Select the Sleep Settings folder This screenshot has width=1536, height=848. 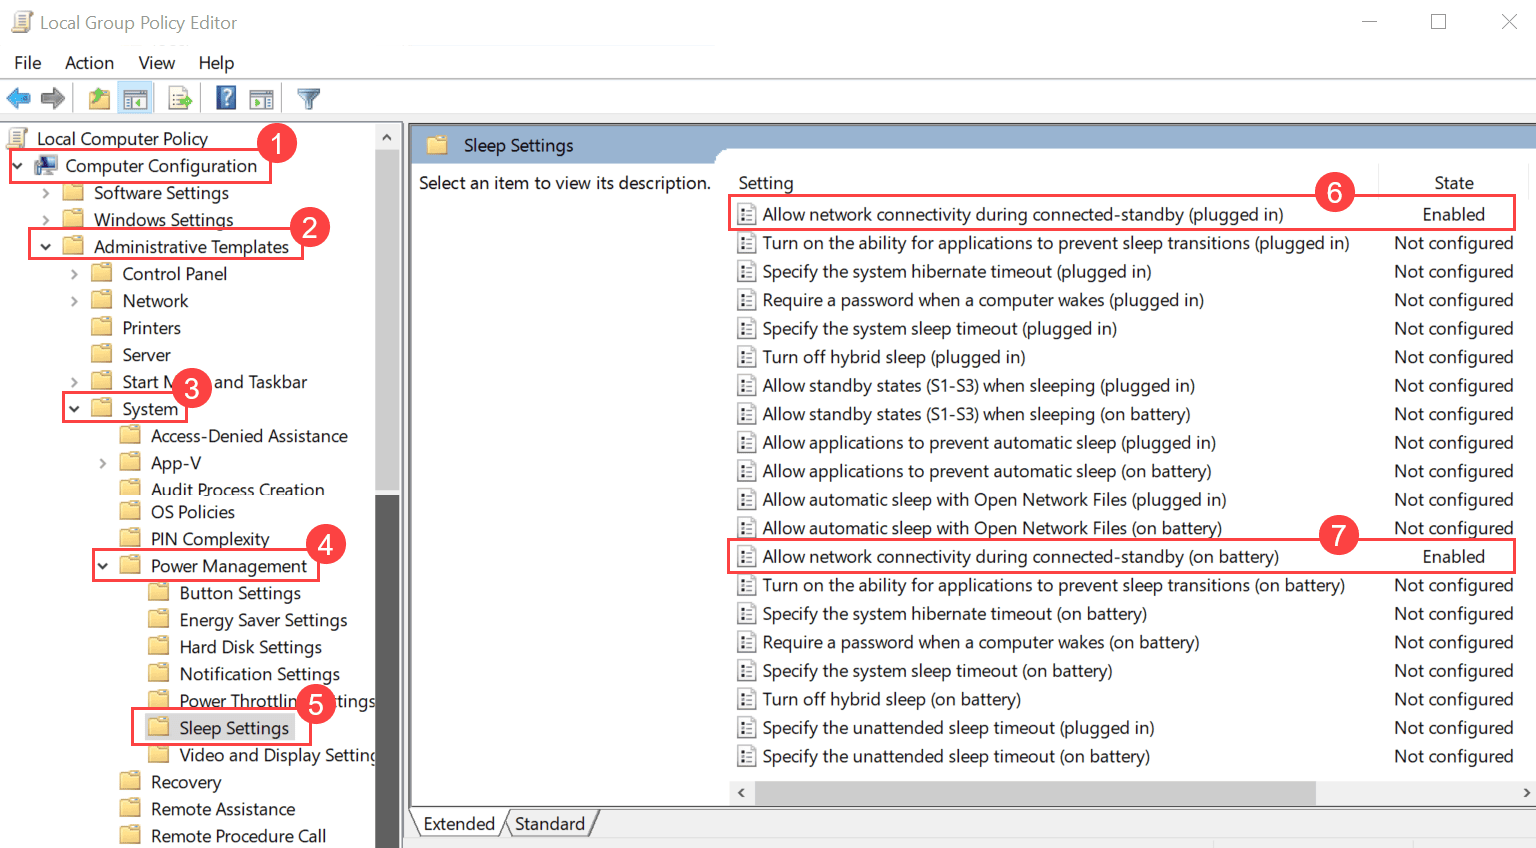[x=234, y=727]
